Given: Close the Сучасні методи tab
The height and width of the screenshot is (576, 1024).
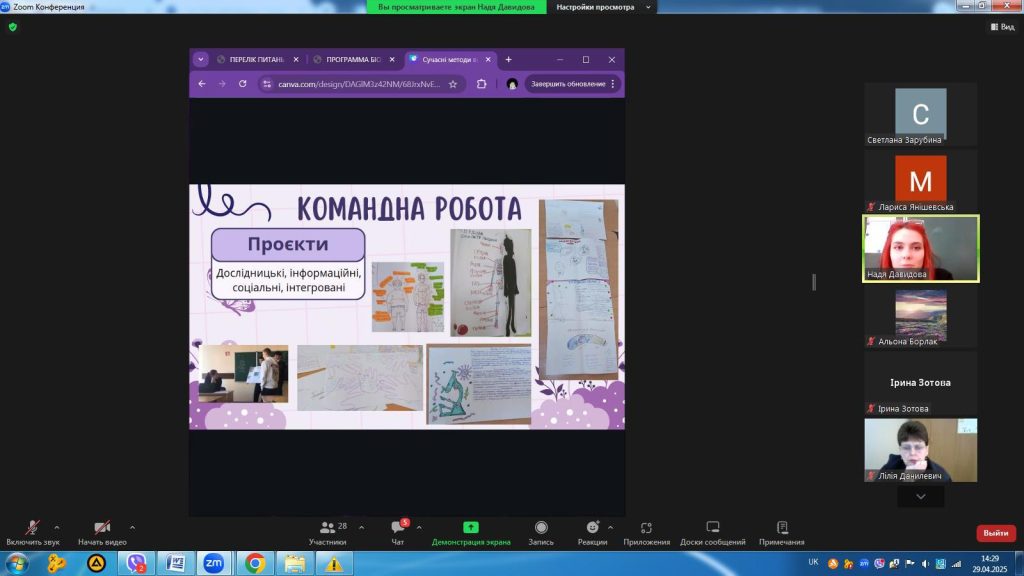Looking at the screenshot, I should (488, 59).
